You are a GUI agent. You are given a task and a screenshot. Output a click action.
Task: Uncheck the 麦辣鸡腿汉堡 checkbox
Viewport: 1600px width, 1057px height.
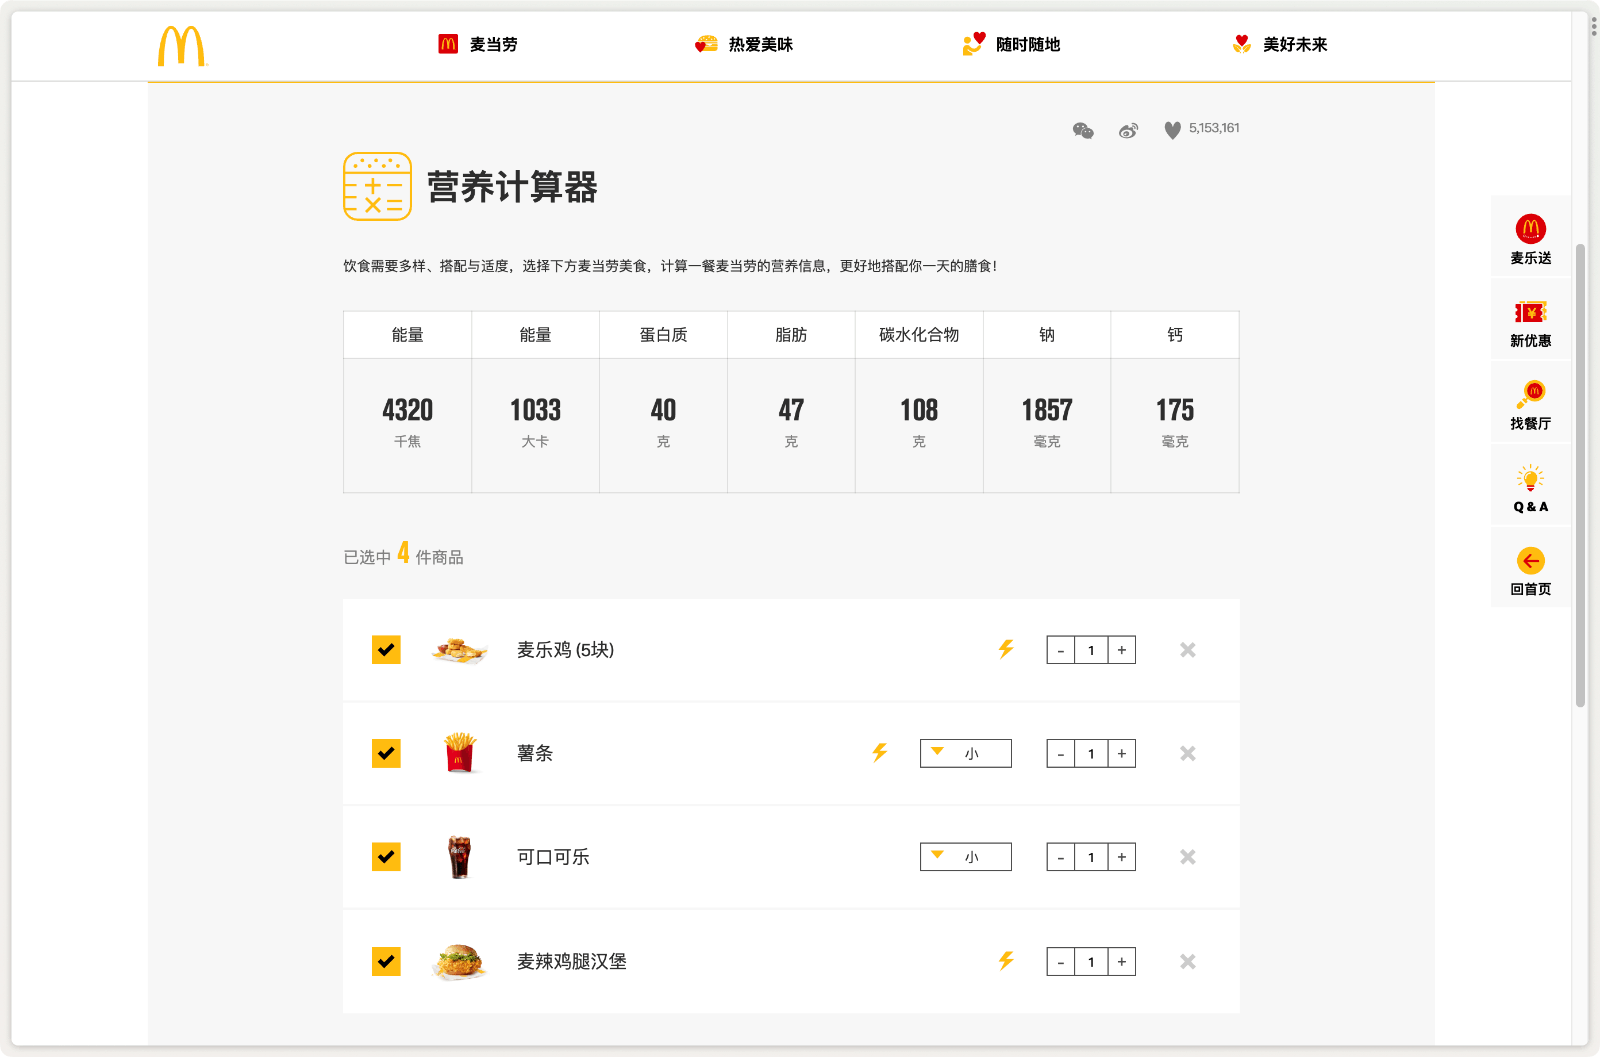click(x=386, y=961)
